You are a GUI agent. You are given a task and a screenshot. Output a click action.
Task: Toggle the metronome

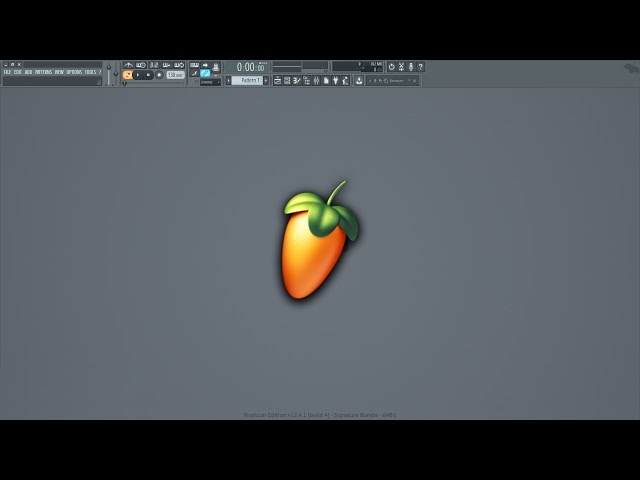click(x=128, y=65)
